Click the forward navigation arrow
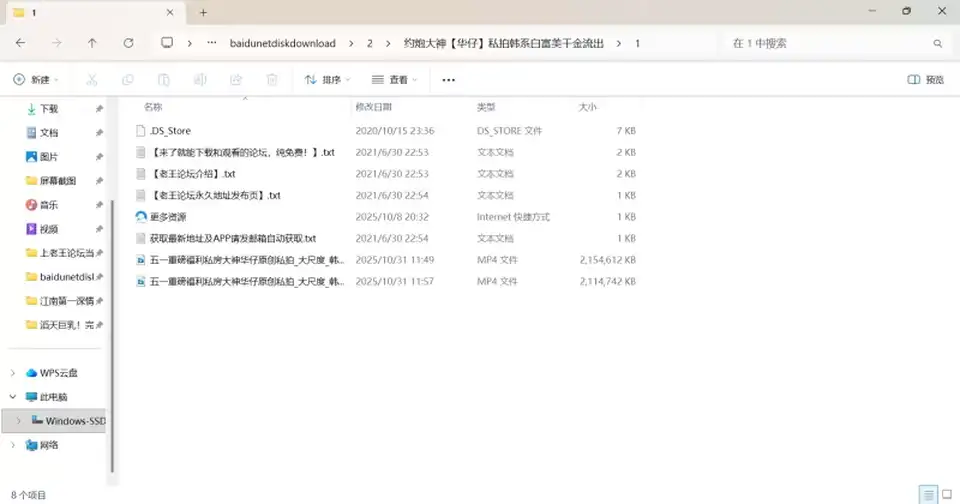 [56, 43]
